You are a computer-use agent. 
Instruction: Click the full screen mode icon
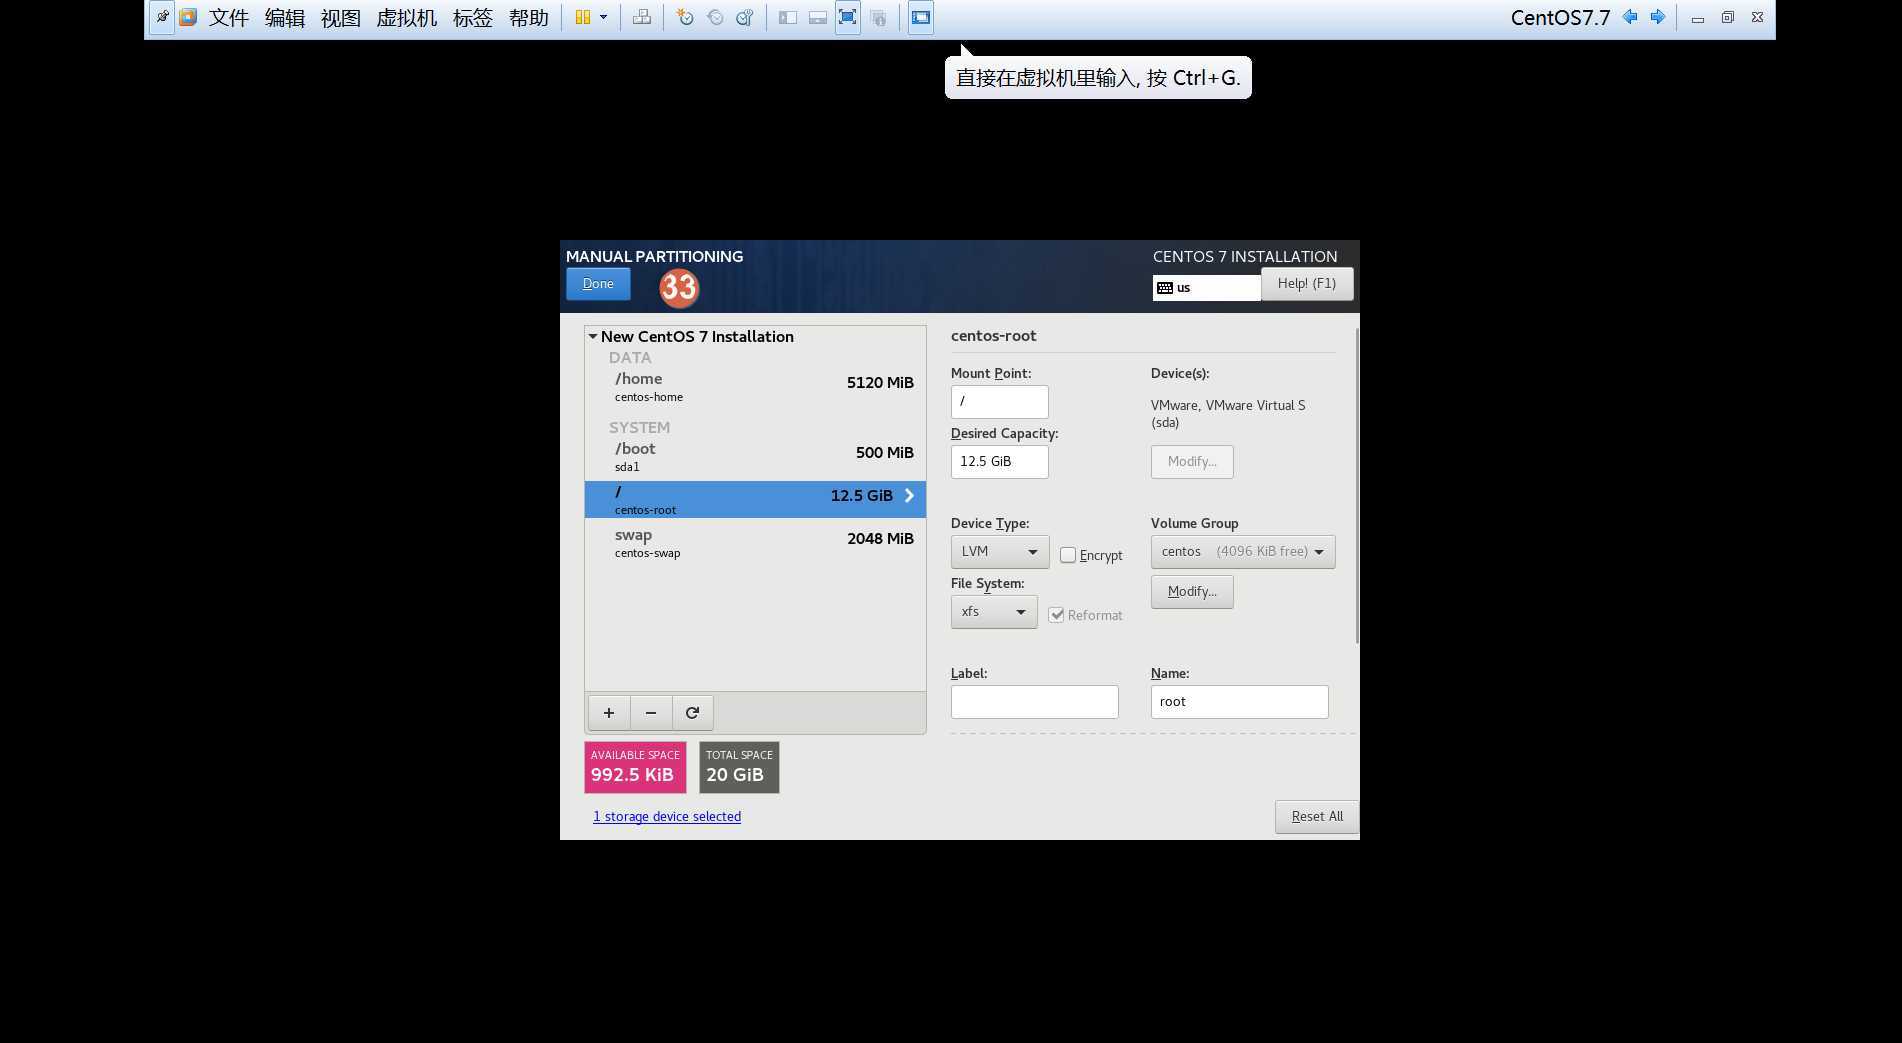(x=848, y=17)
